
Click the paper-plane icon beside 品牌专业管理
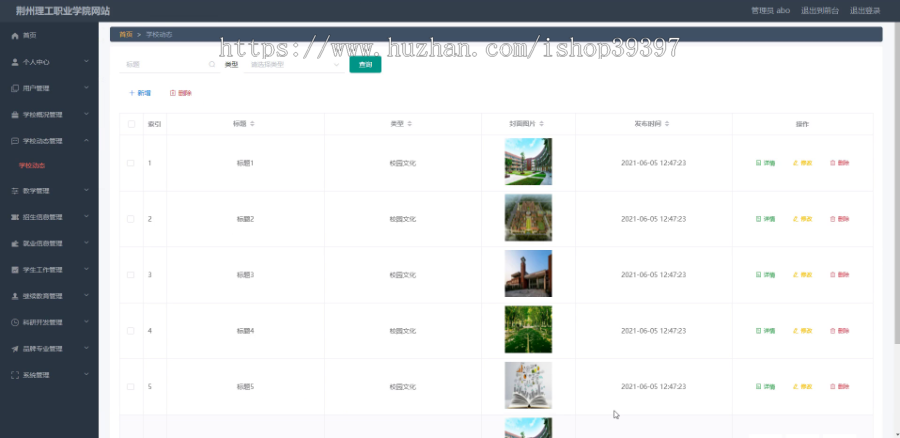[15, 349]
